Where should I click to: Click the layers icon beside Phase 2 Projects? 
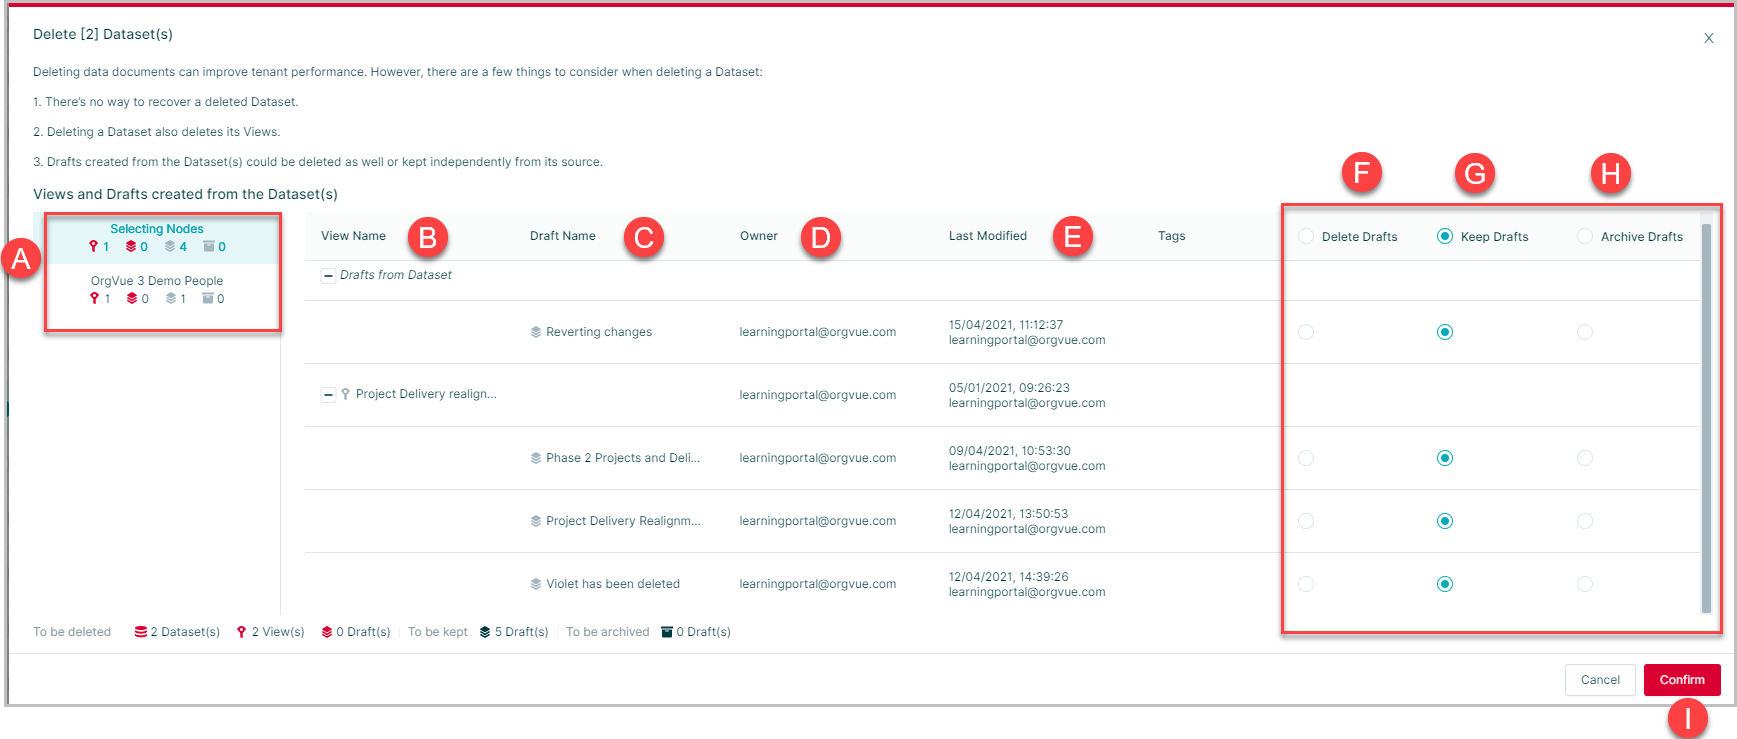pyautogui.click(x=536, y=458)
